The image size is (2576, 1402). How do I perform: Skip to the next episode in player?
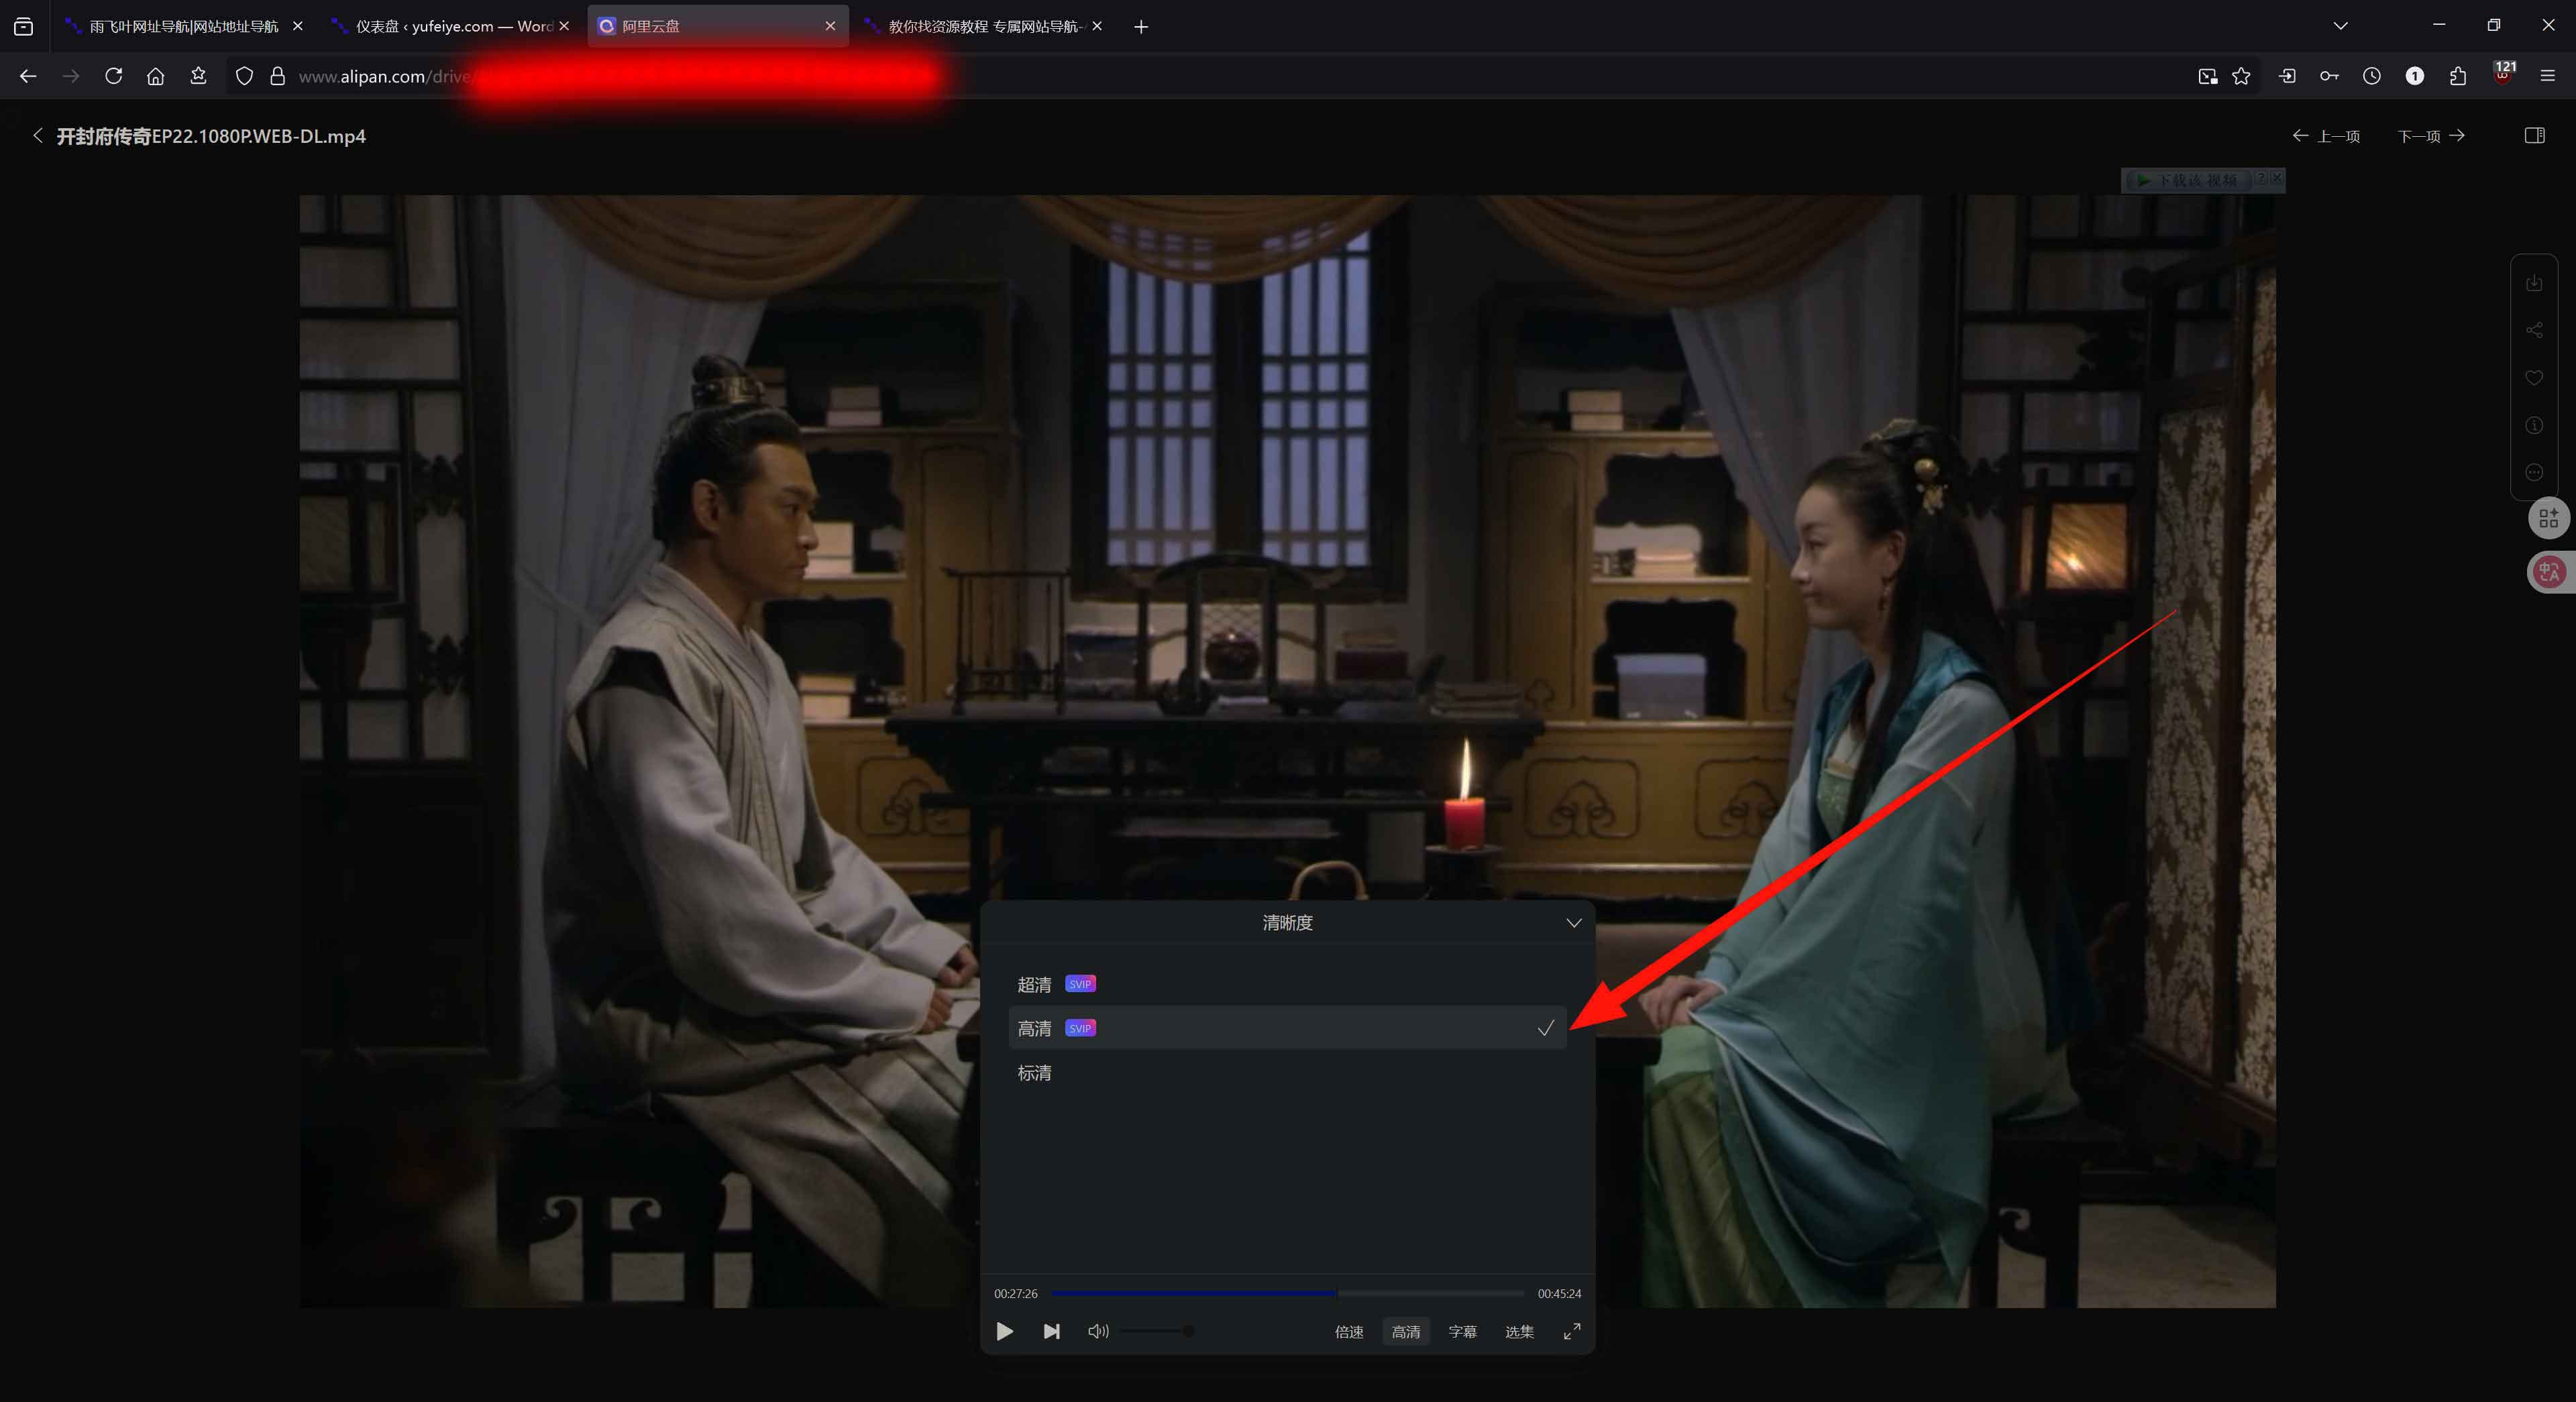[x=1051, y=1331]
